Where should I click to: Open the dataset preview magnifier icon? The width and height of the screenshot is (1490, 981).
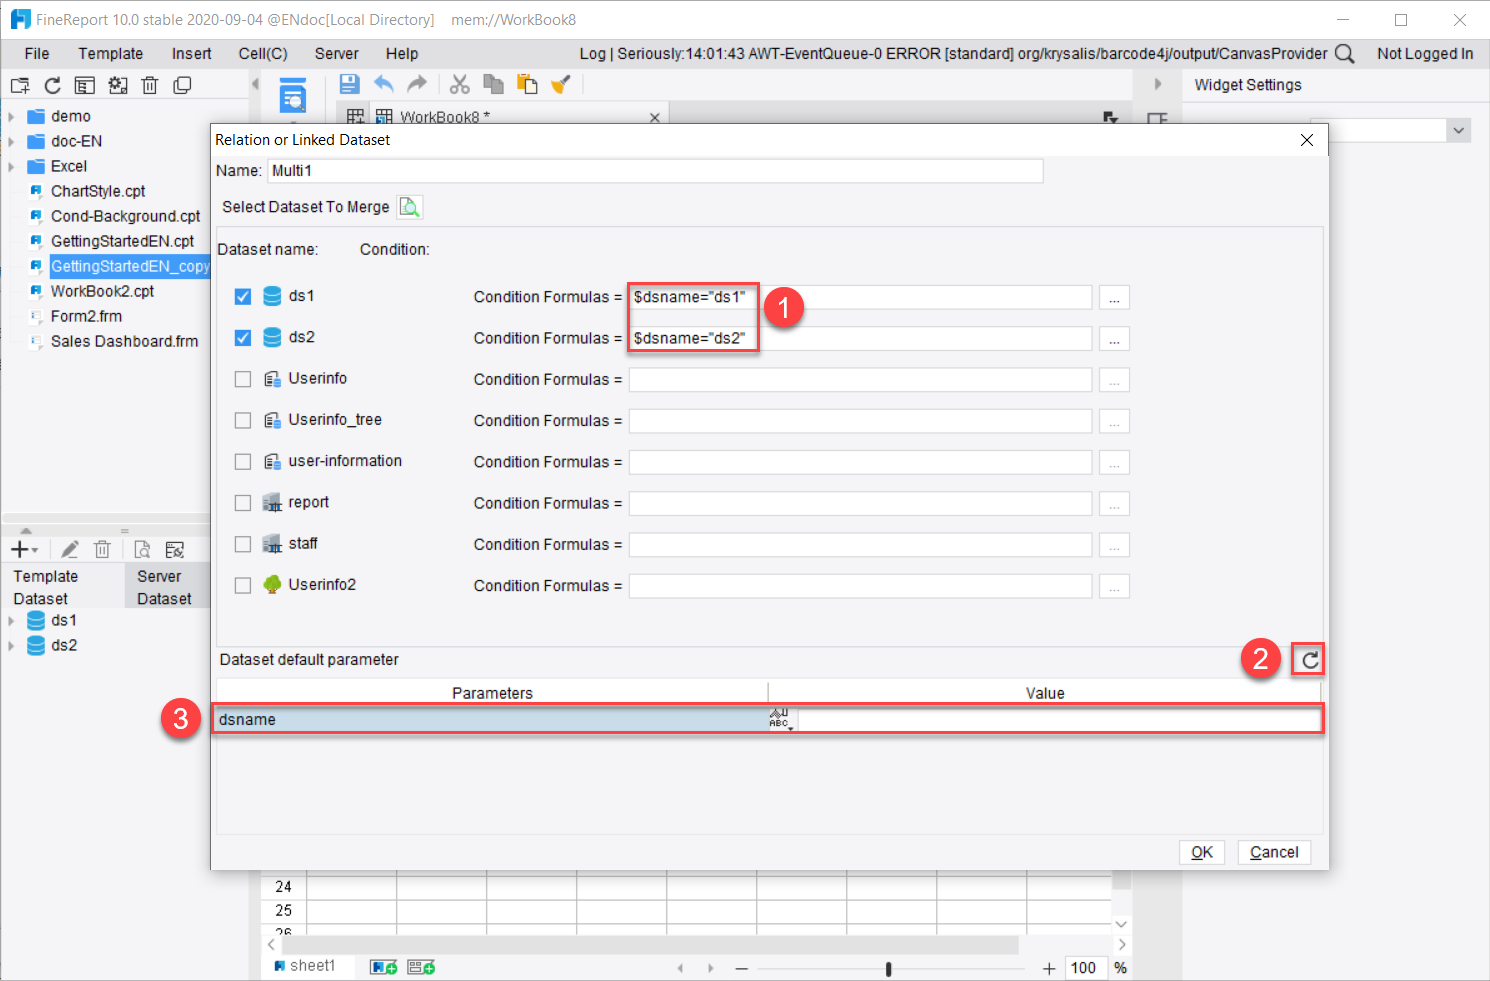point(141,548)
